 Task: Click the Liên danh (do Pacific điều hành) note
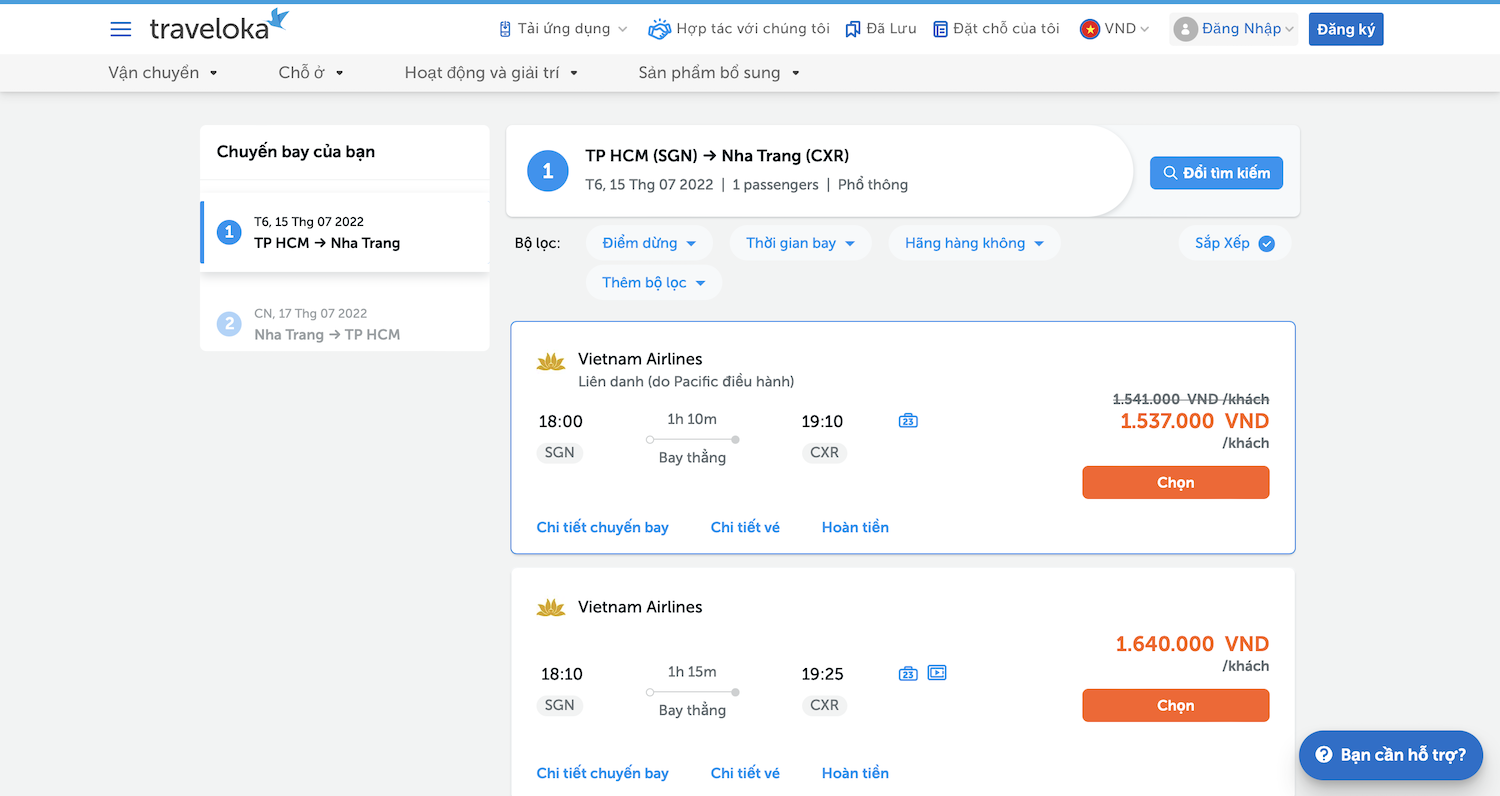coord(686,381)
